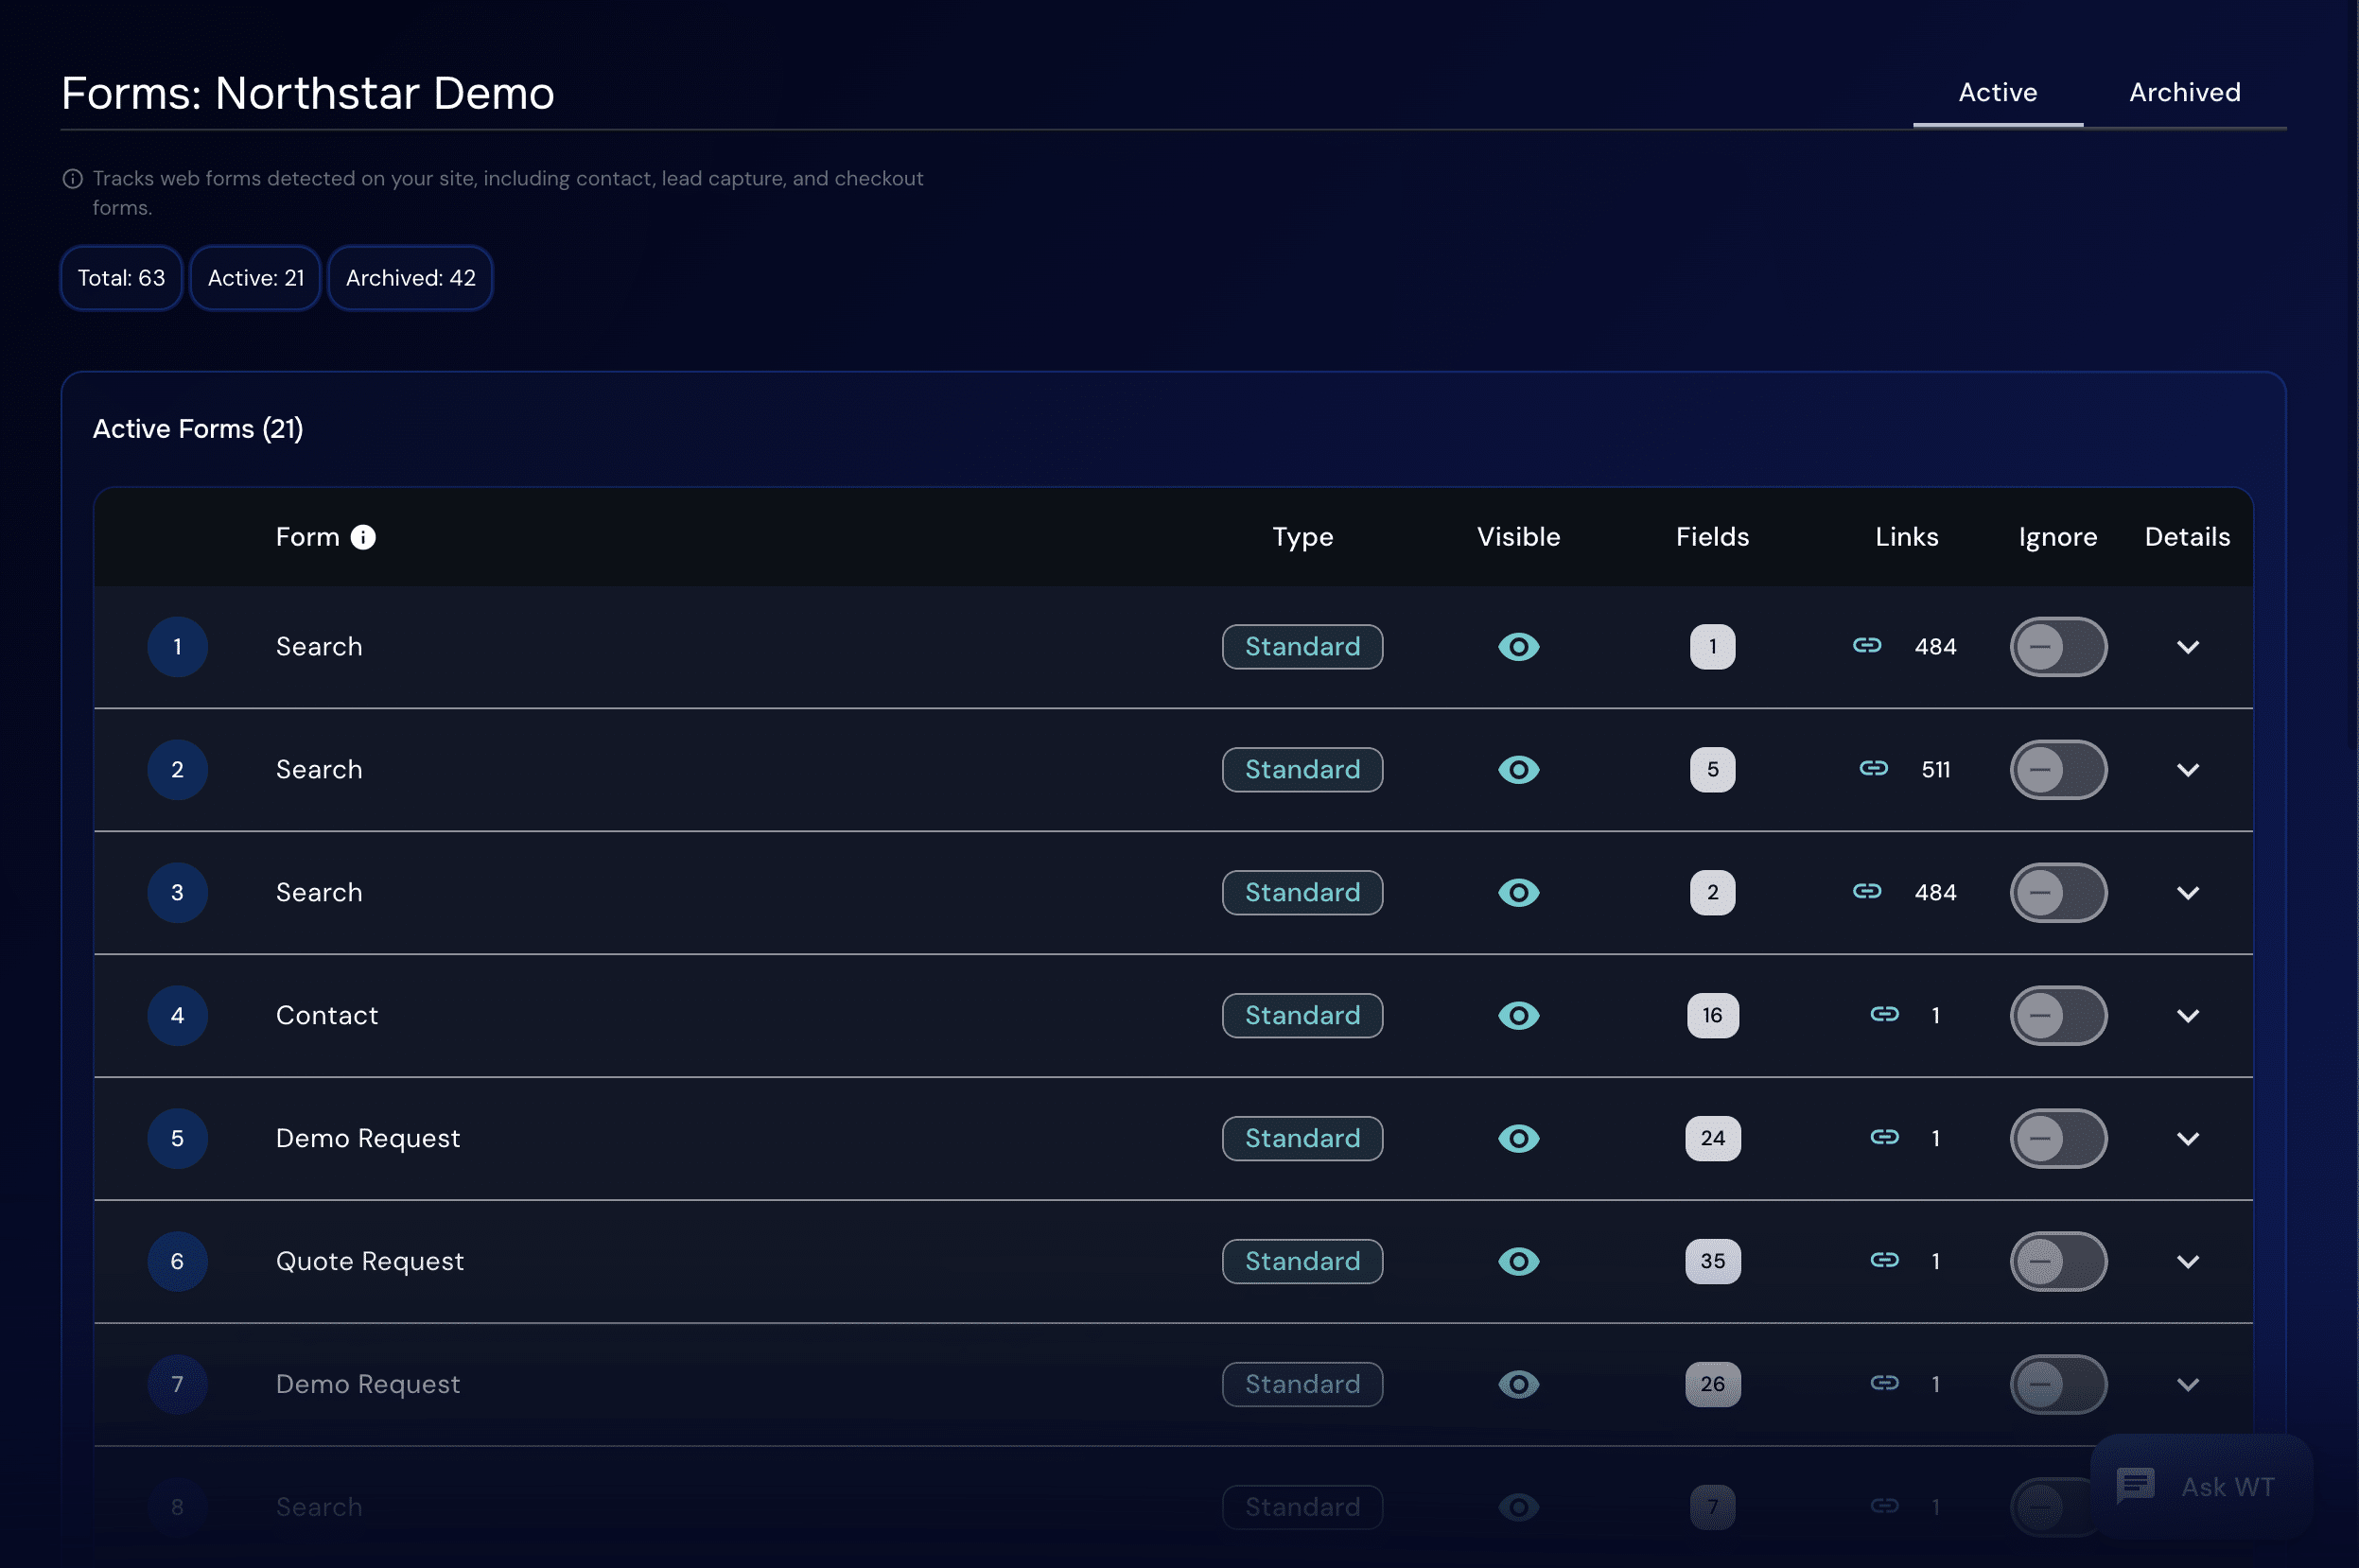The height and width of the screenshot is (1568, 2359).
Task: Switch to the Active tab
Action: 1998,93
